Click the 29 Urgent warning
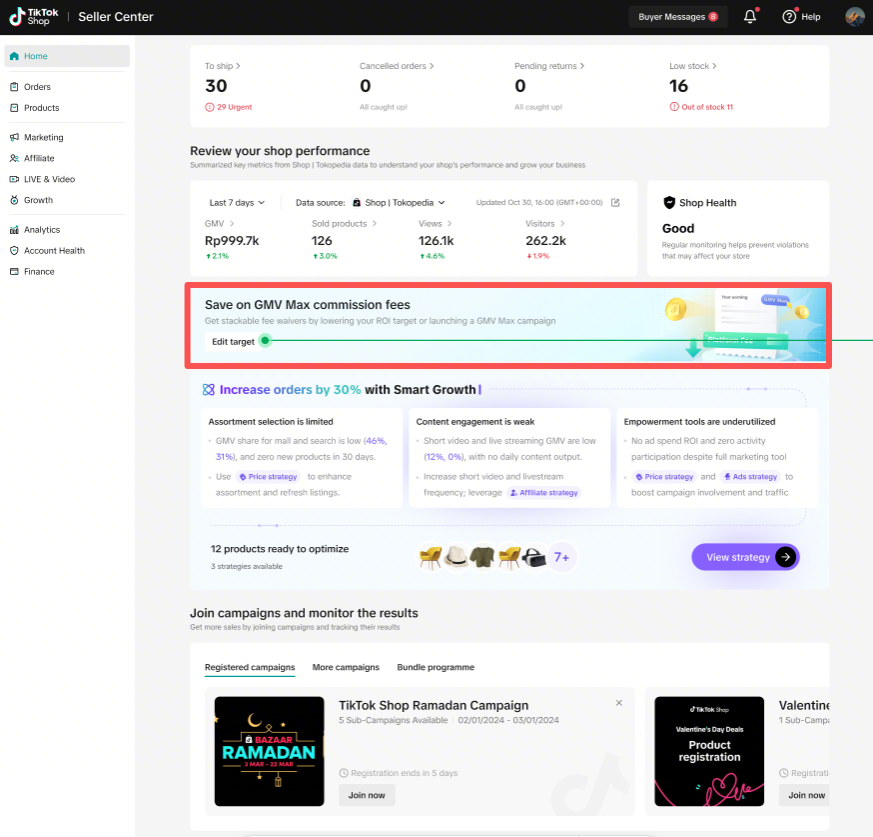873x837 pixels. pos(229,107)
